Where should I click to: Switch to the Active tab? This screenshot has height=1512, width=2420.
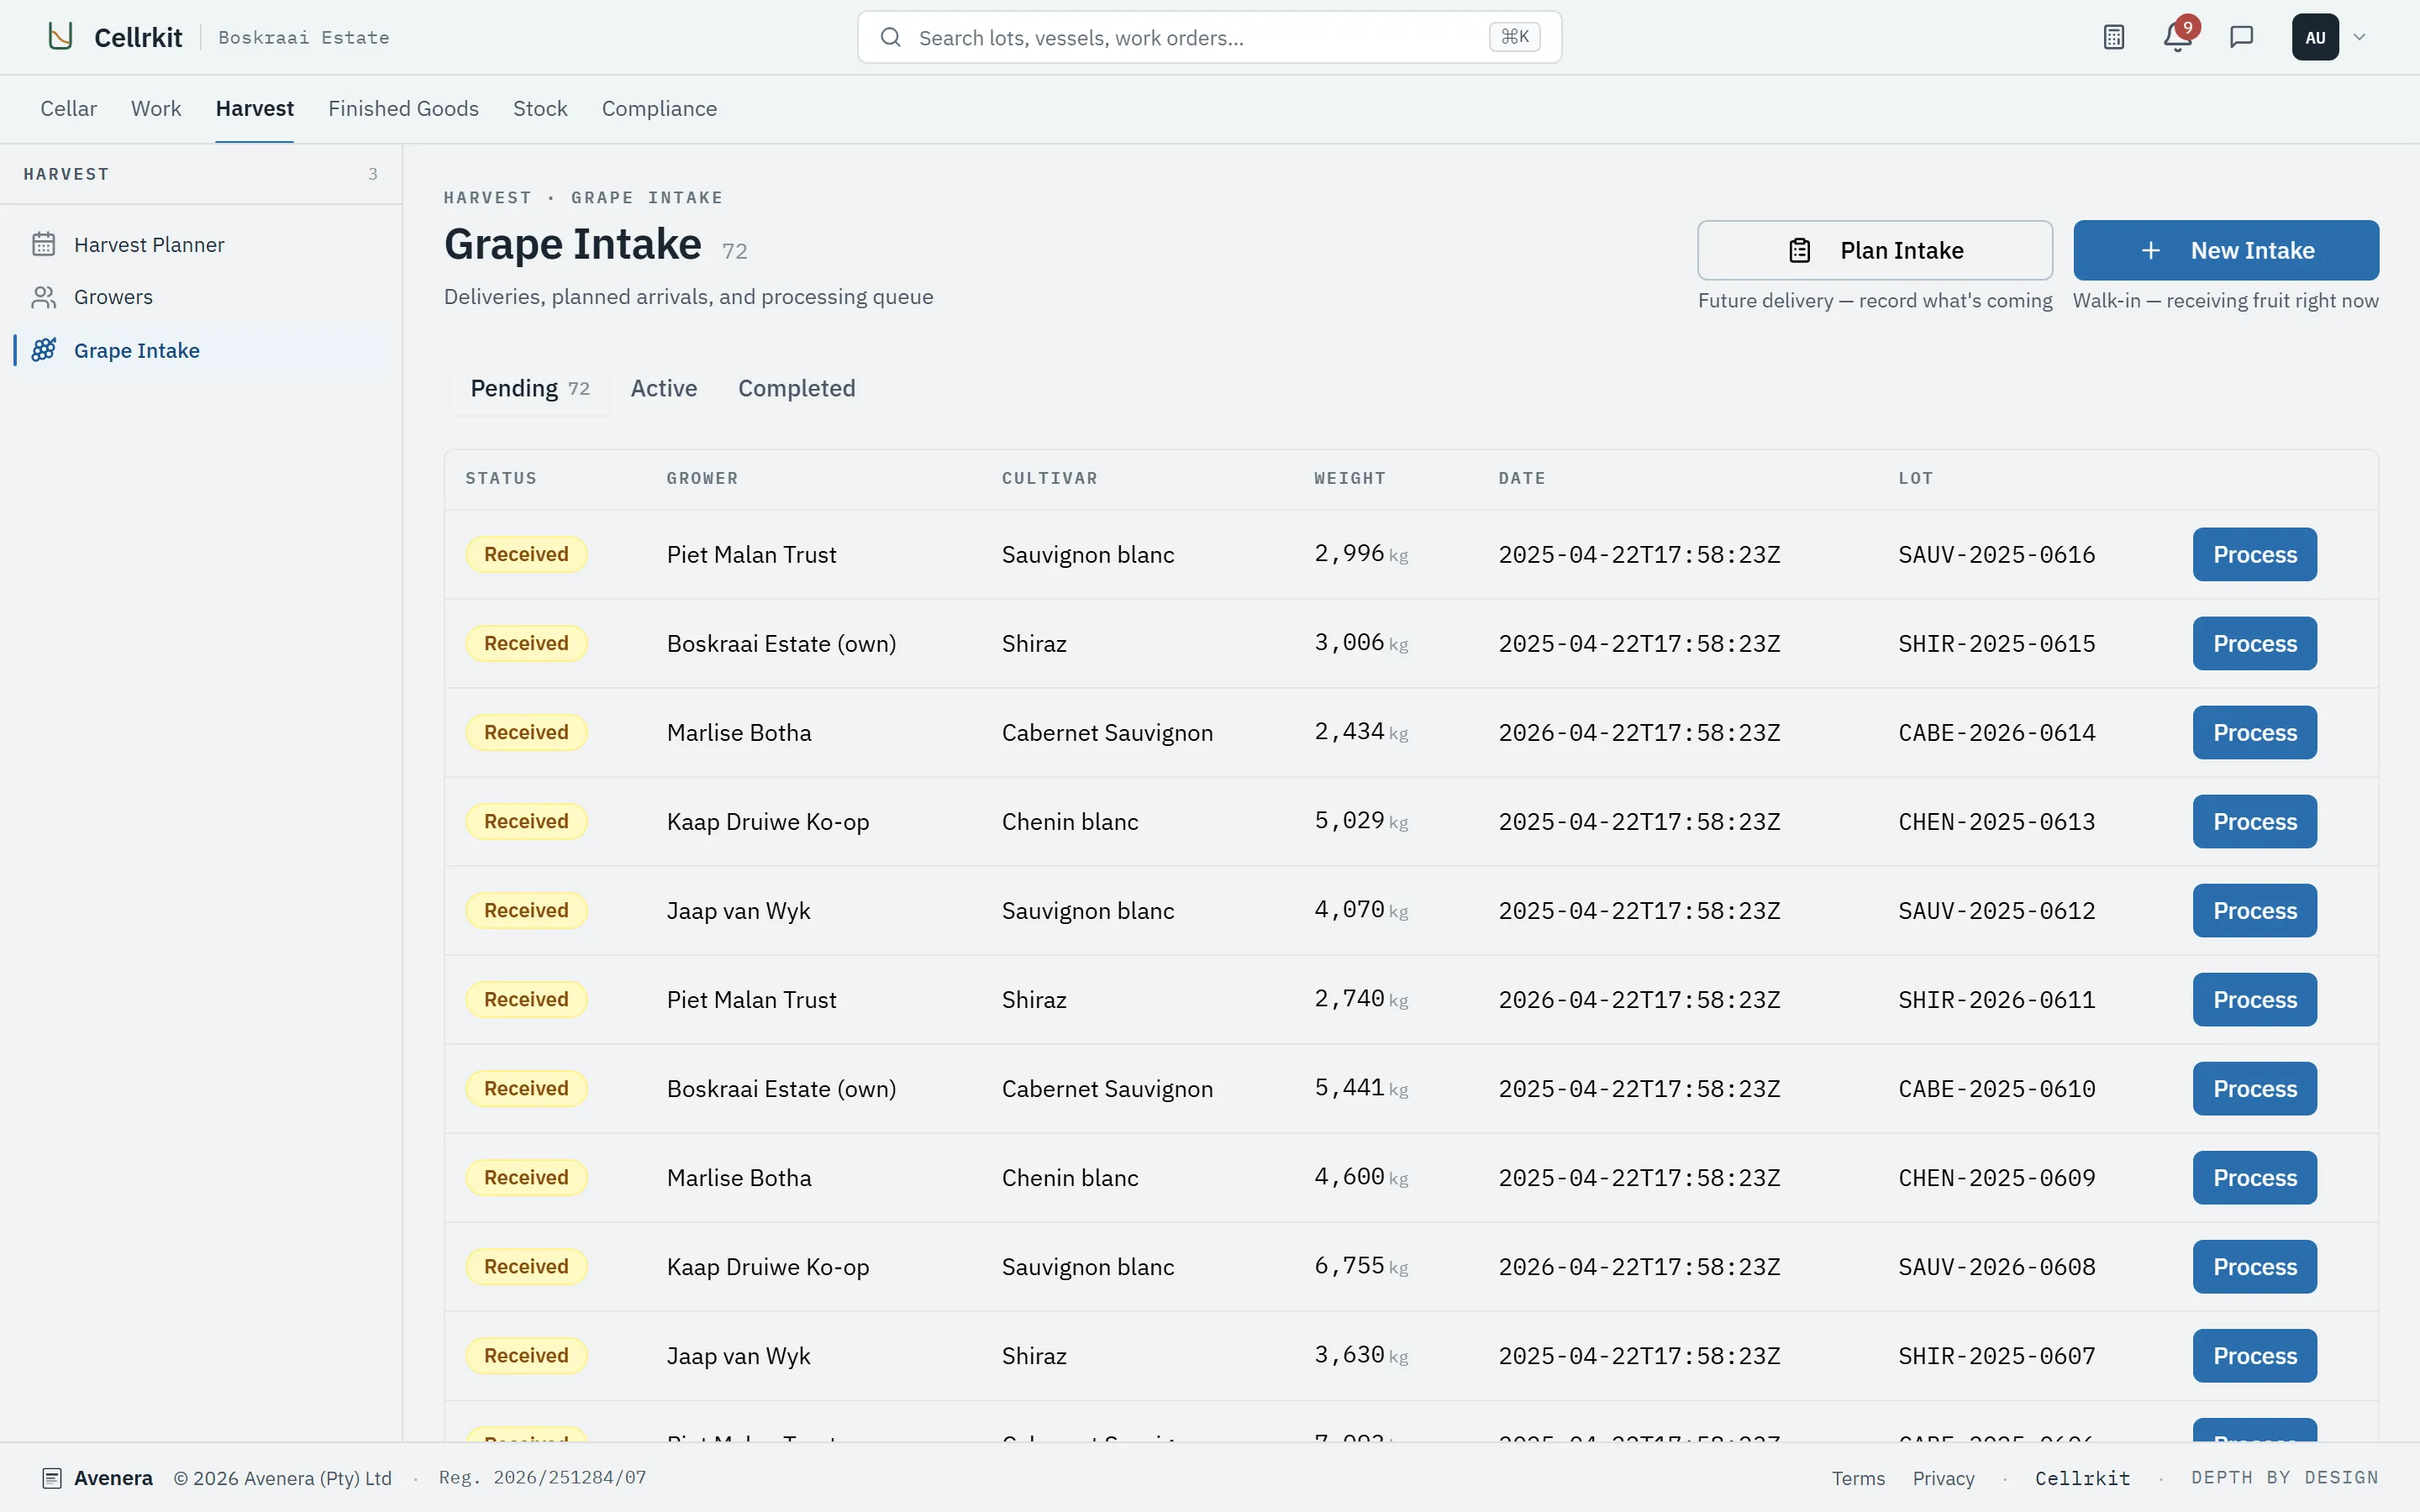[664, 388]
